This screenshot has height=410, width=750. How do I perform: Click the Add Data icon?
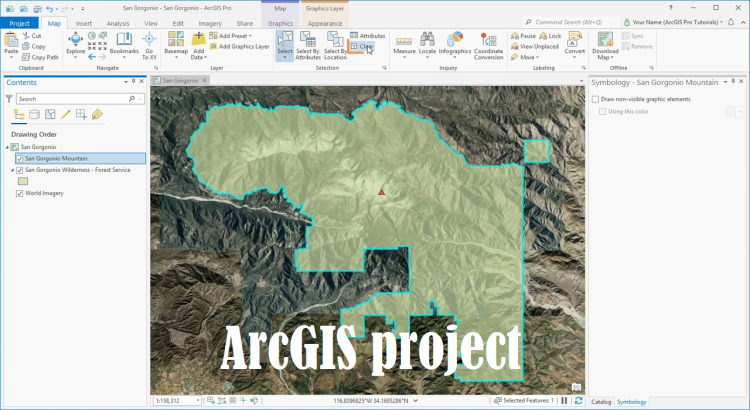point(199,39)
